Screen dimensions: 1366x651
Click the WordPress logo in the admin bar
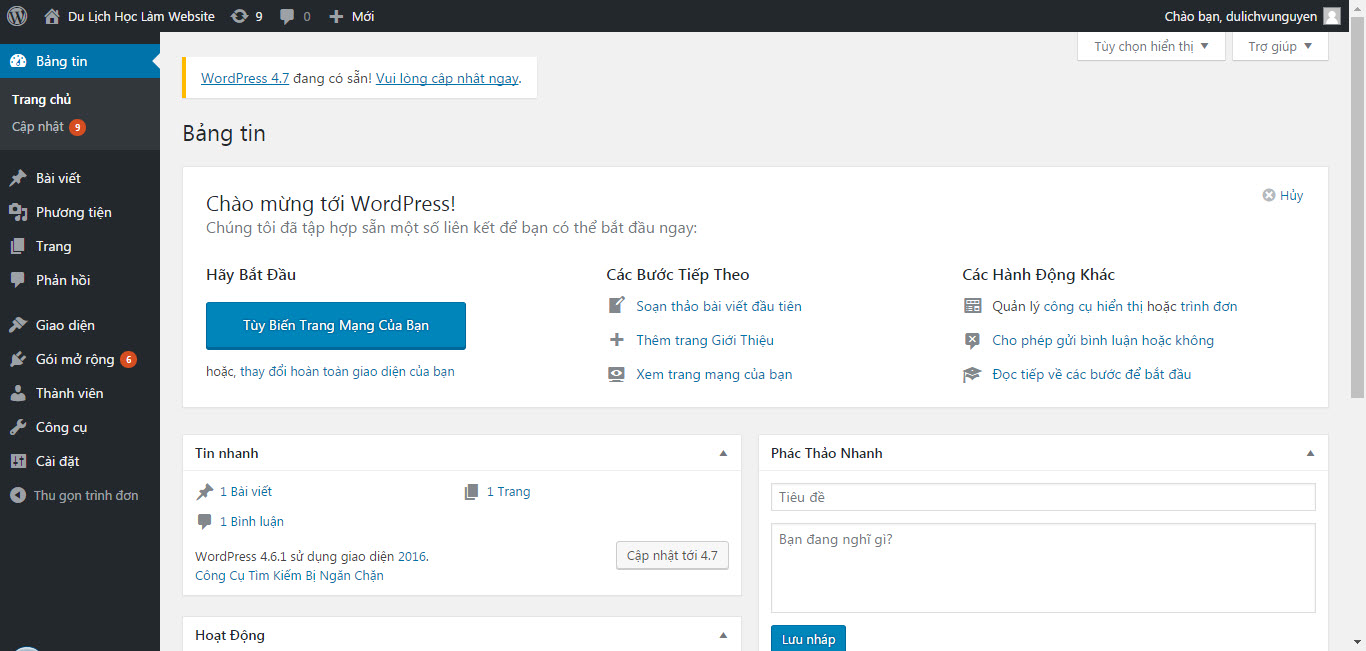click(16, 15)
